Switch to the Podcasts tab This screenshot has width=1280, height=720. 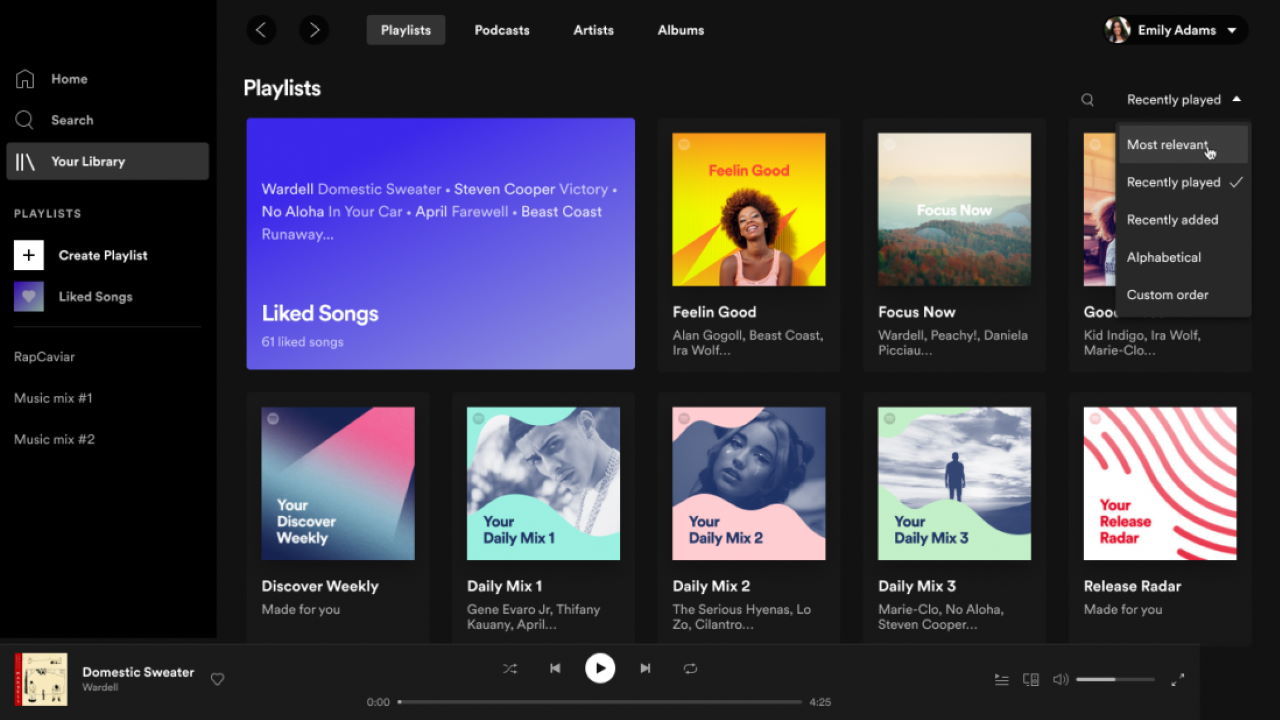click(x=502, y=30)
